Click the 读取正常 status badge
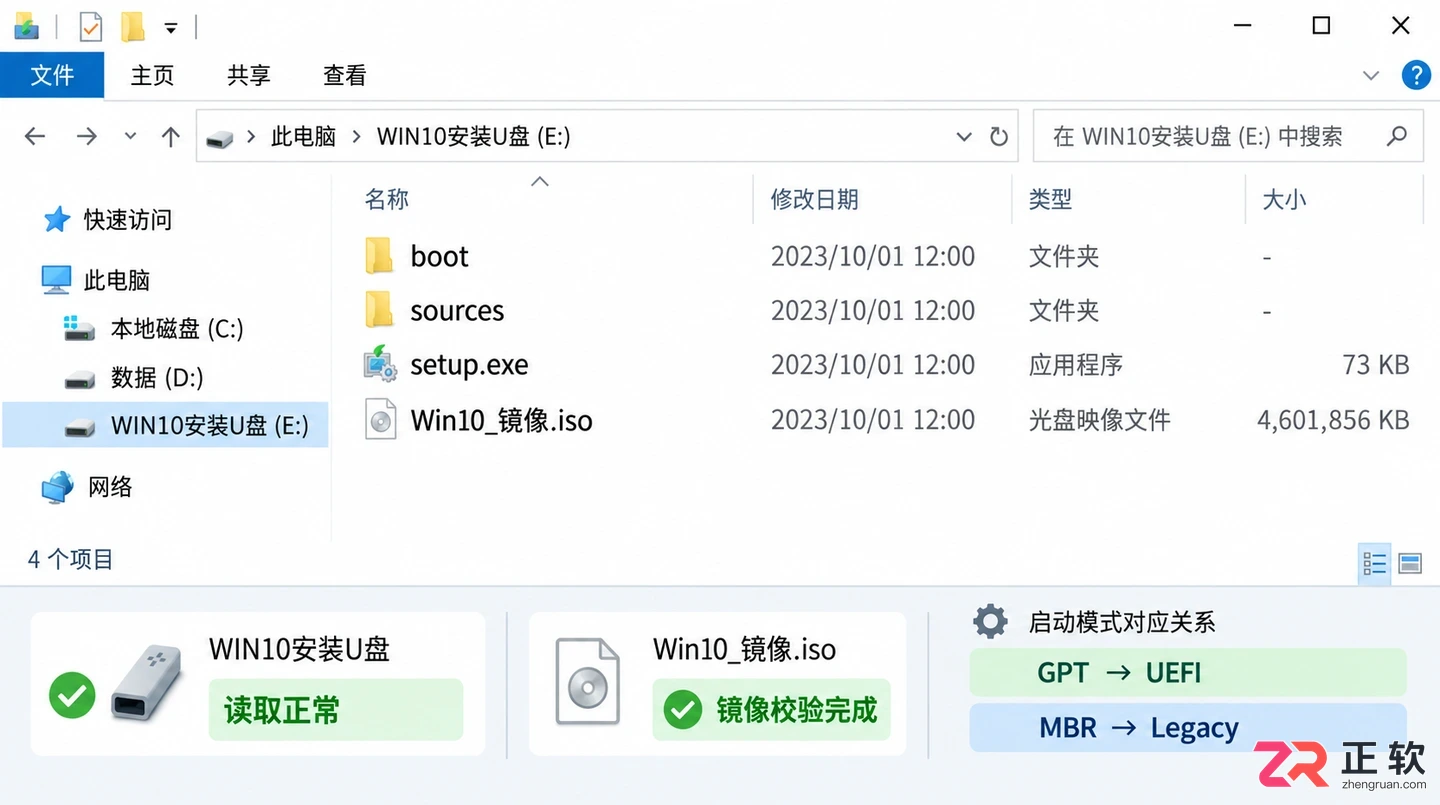The height and width of the screenshot is (805, 1440). click(336, 710)
